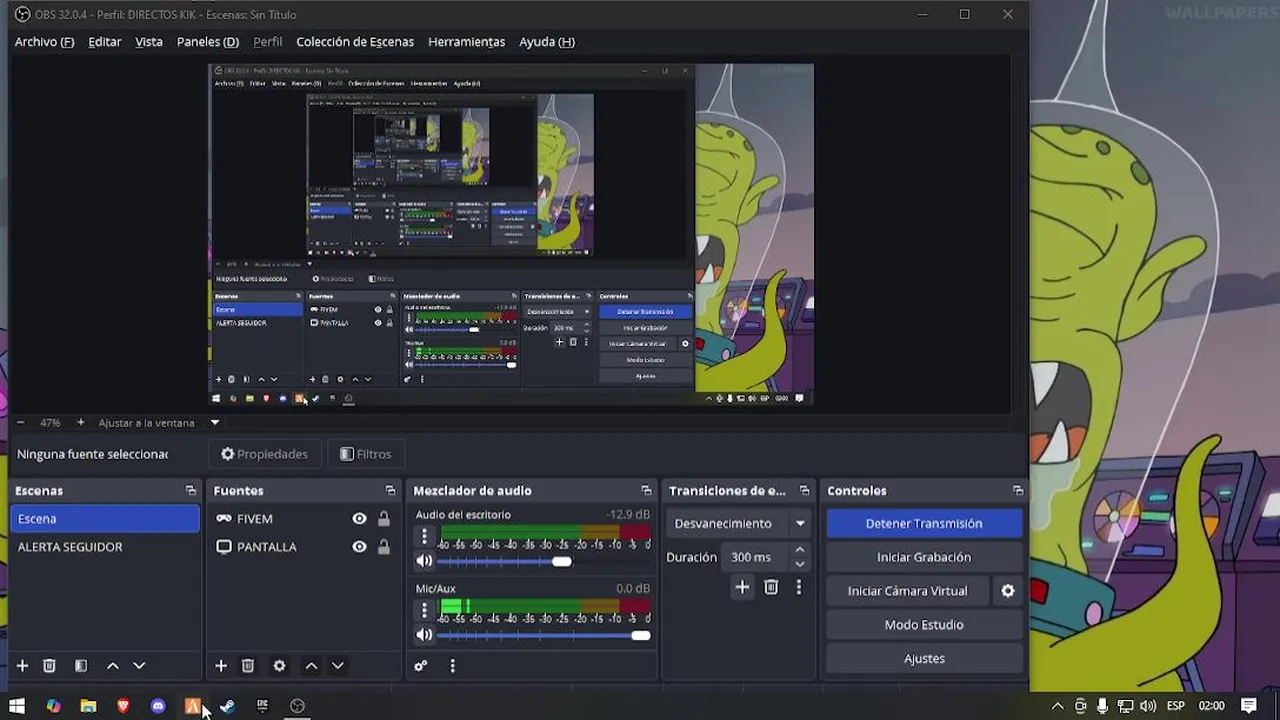Open the Archivo menu
The width and height of the screenshot is (1280, 720).
pos(44,42)
